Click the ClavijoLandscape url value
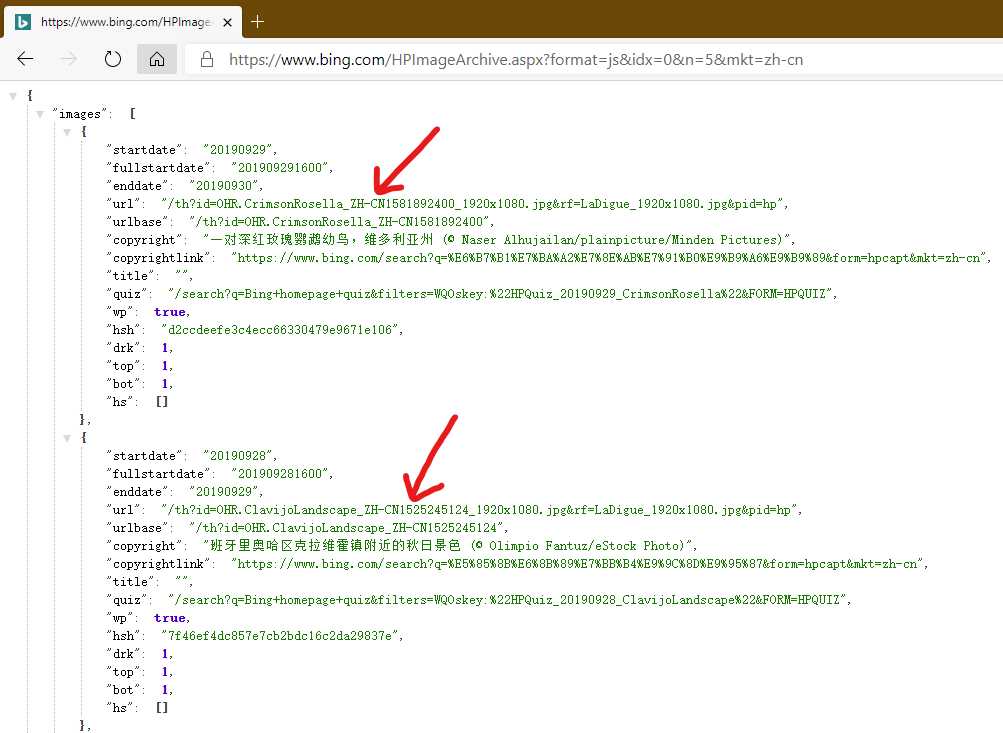 click(x=481, y=510)
